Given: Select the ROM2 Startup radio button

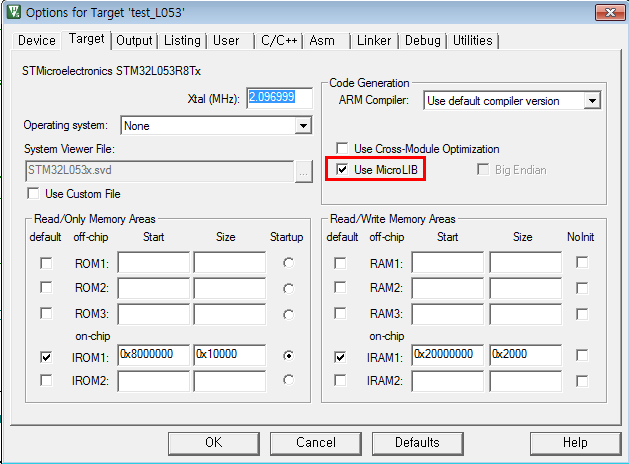Looking at the screenshot, I should pos(288,288).
